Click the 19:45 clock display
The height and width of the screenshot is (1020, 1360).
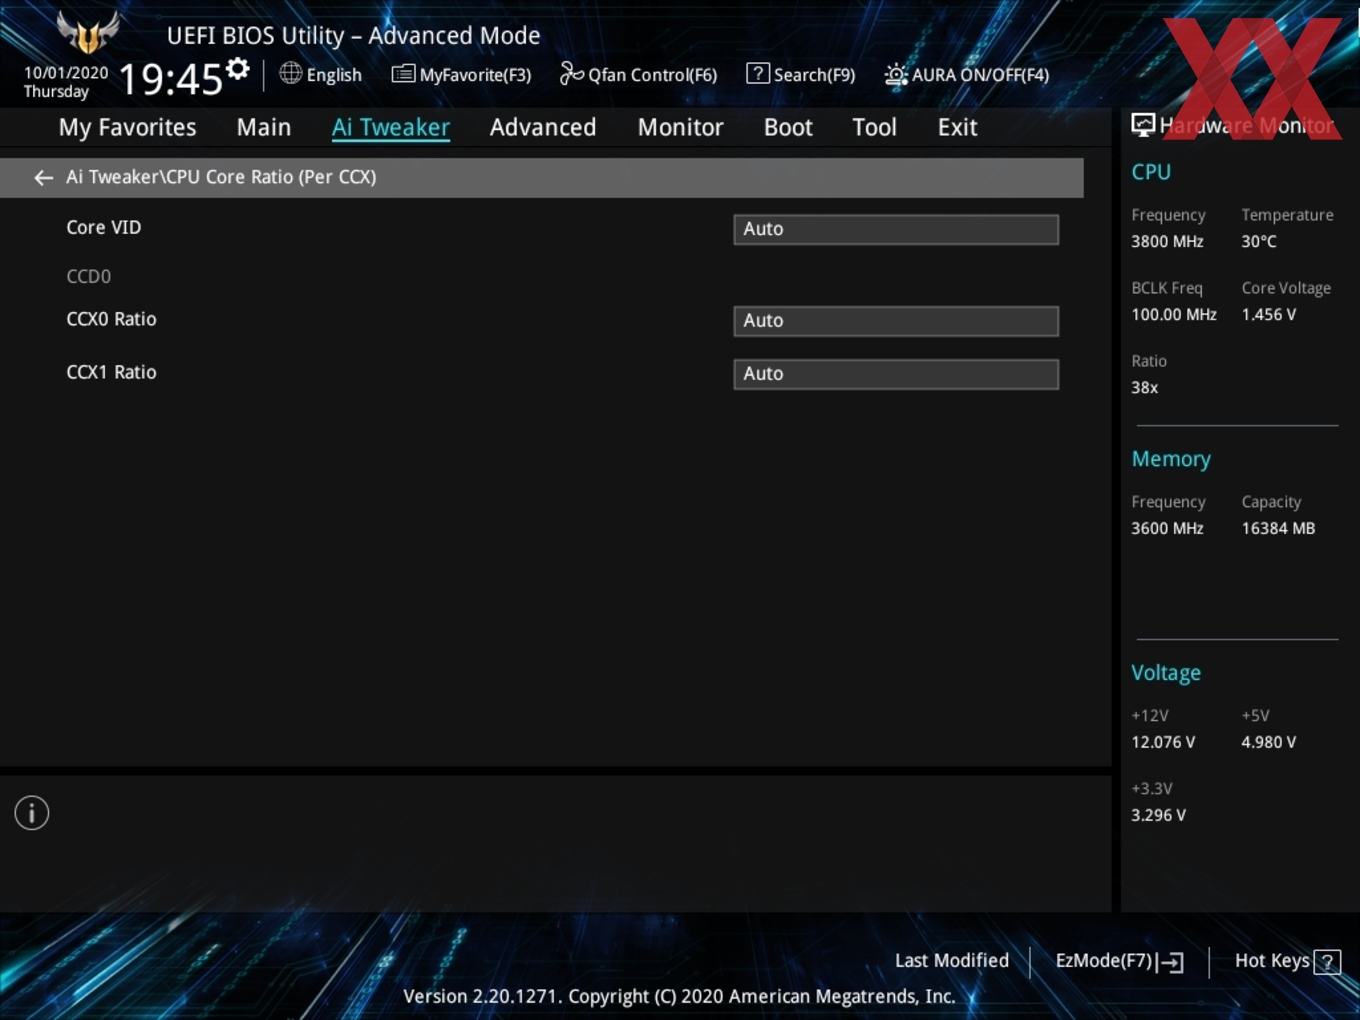171,78
